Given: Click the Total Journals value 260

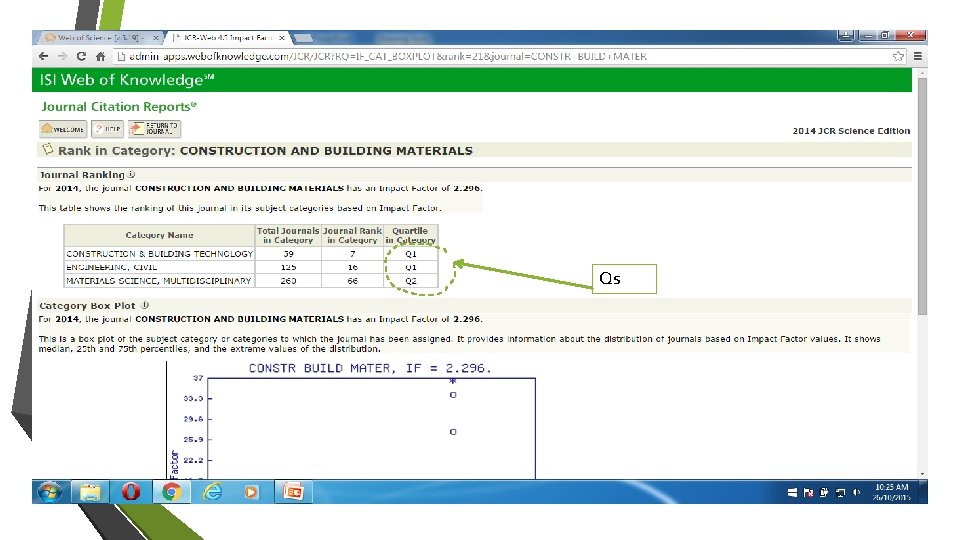Looking at the screenshot, I should click(288, 280).
